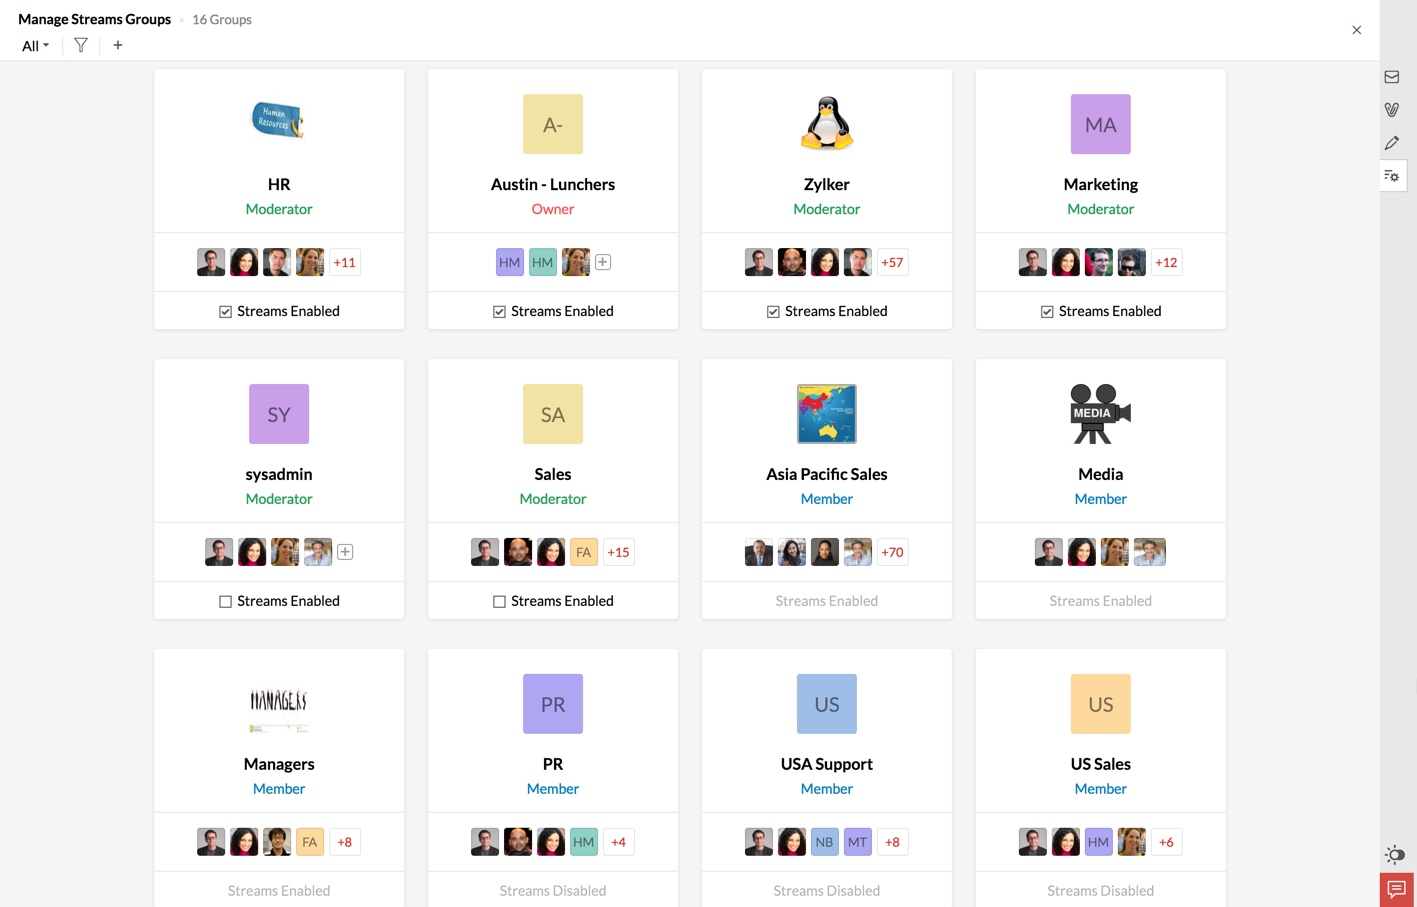Disable Streams Enabled for HR
The image size is (1417, 907).
point(226,312)
